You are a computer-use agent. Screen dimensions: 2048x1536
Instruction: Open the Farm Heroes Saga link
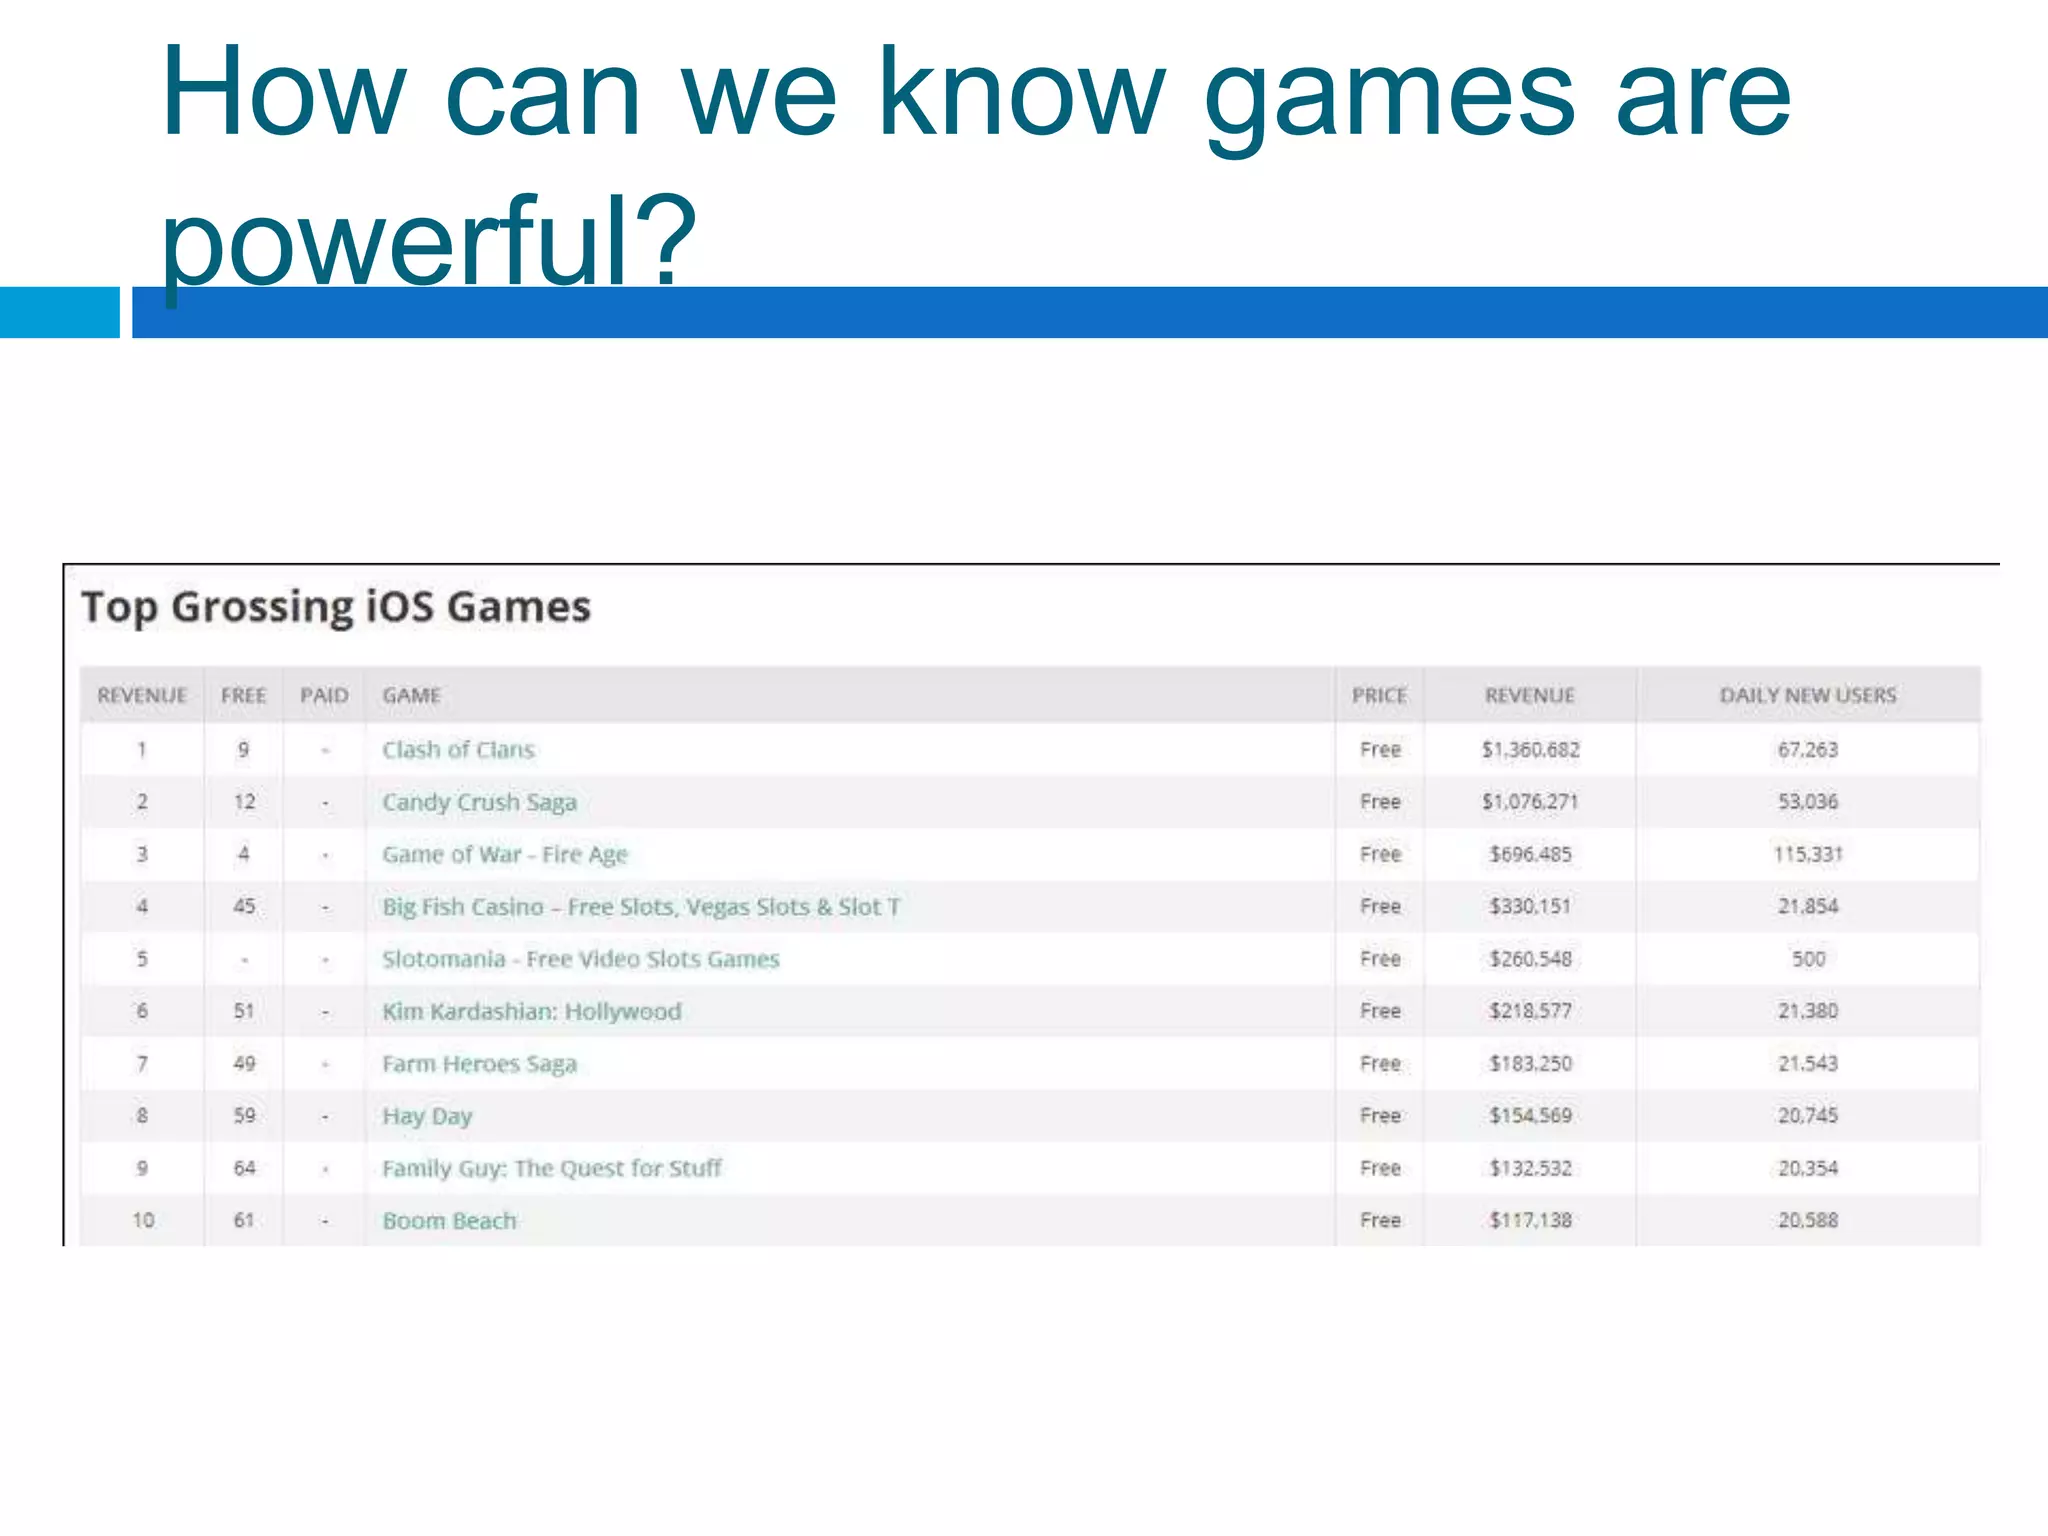[x=479, y=1064]
